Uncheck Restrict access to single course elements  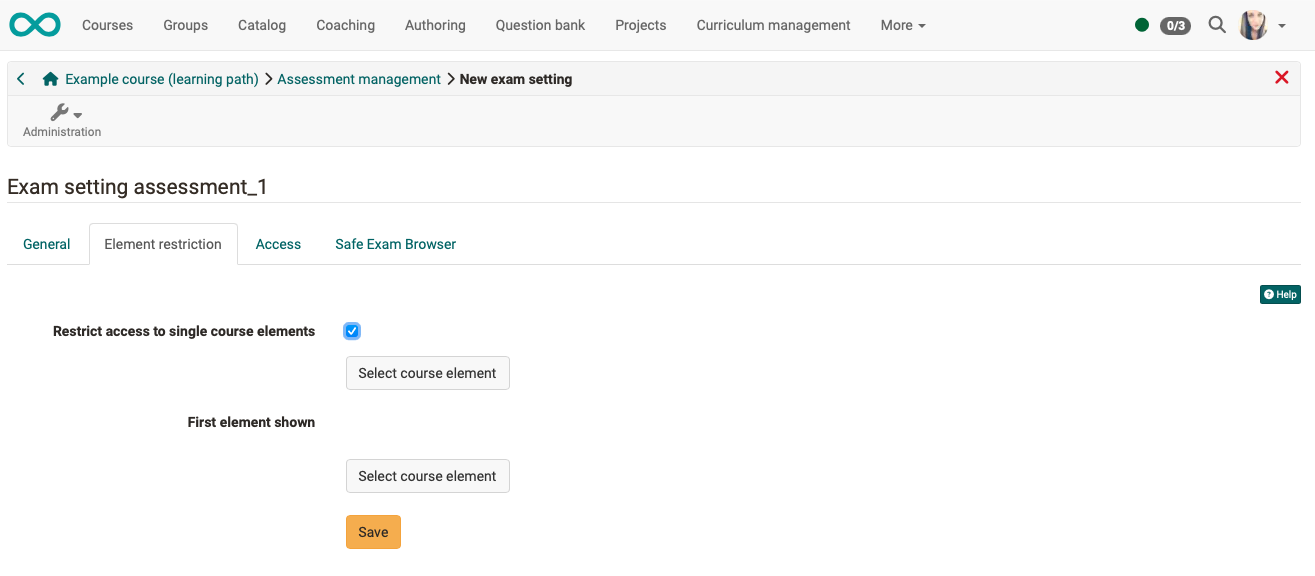pos(351,330)
